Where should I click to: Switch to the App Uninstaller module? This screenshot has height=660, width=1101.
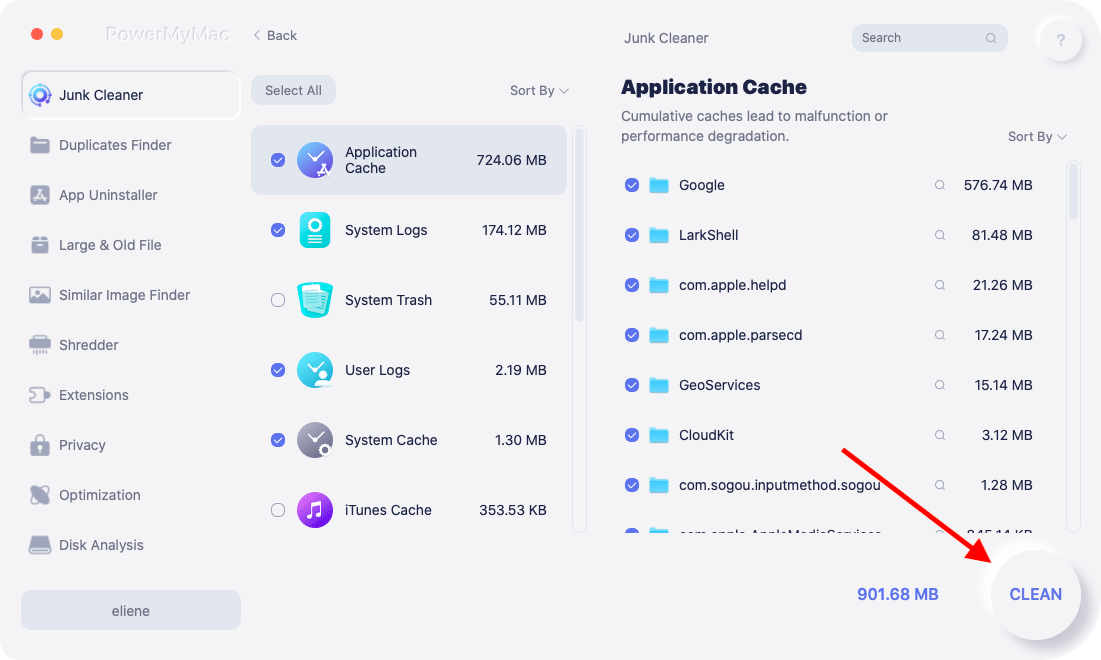(x=131, y=195)
